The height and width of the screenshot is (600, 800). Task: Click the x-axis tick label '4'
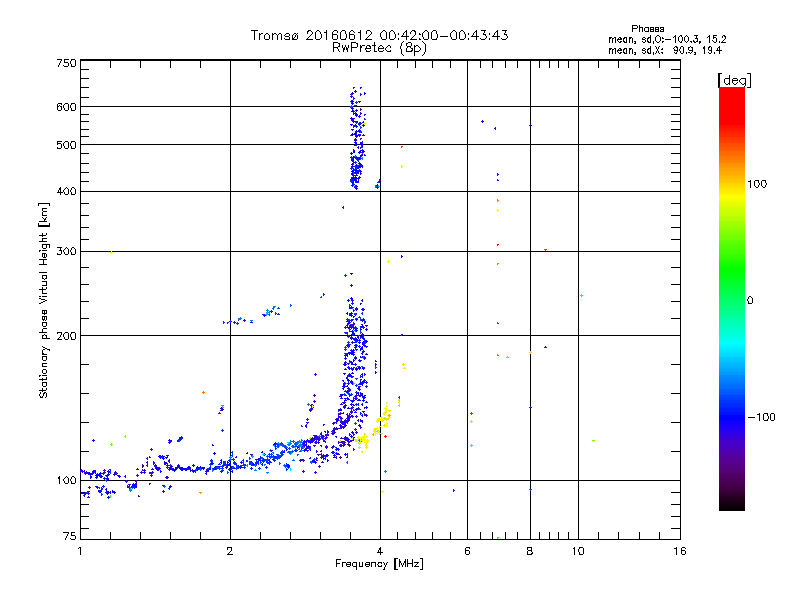tap(380, 551)
